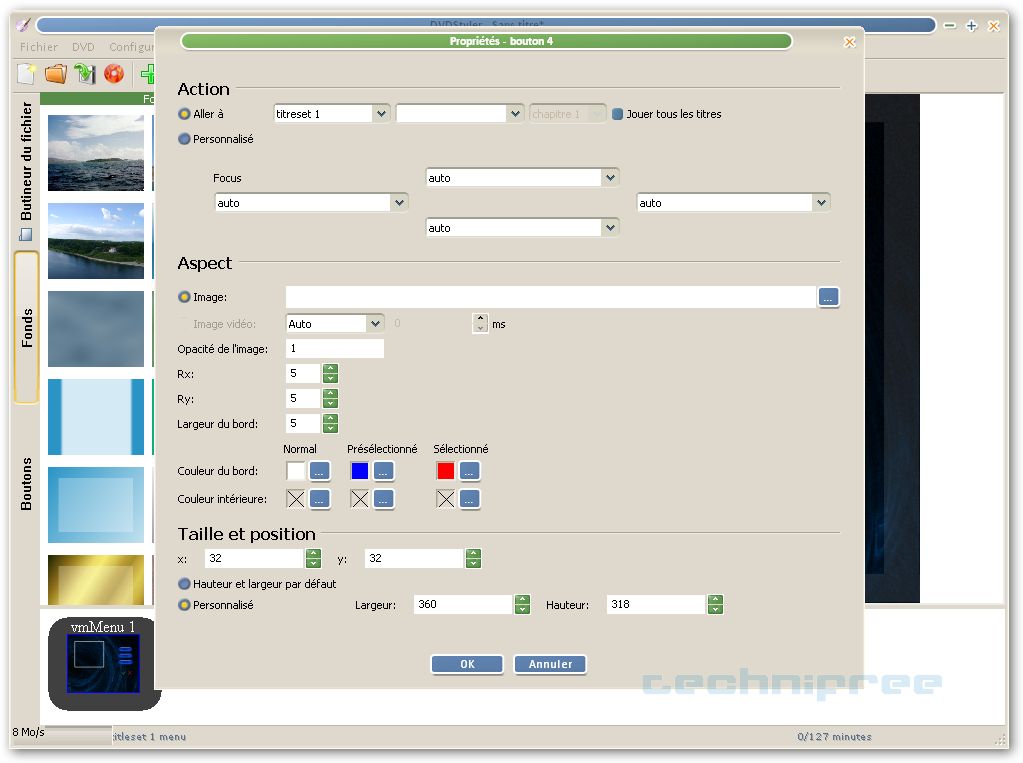Screen dimensions: 1023x763
Task: Click the Opacité de l'image field
Action: point(334,349)
